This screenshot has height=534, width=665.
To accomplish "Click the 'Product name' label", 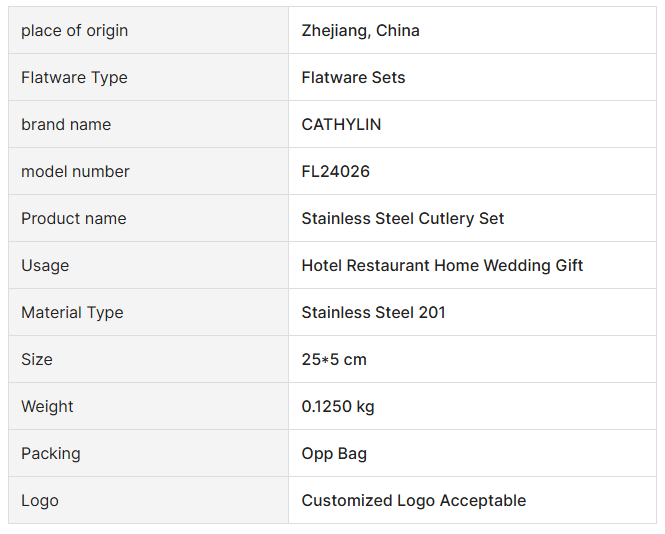I will [x=73, y=219].
